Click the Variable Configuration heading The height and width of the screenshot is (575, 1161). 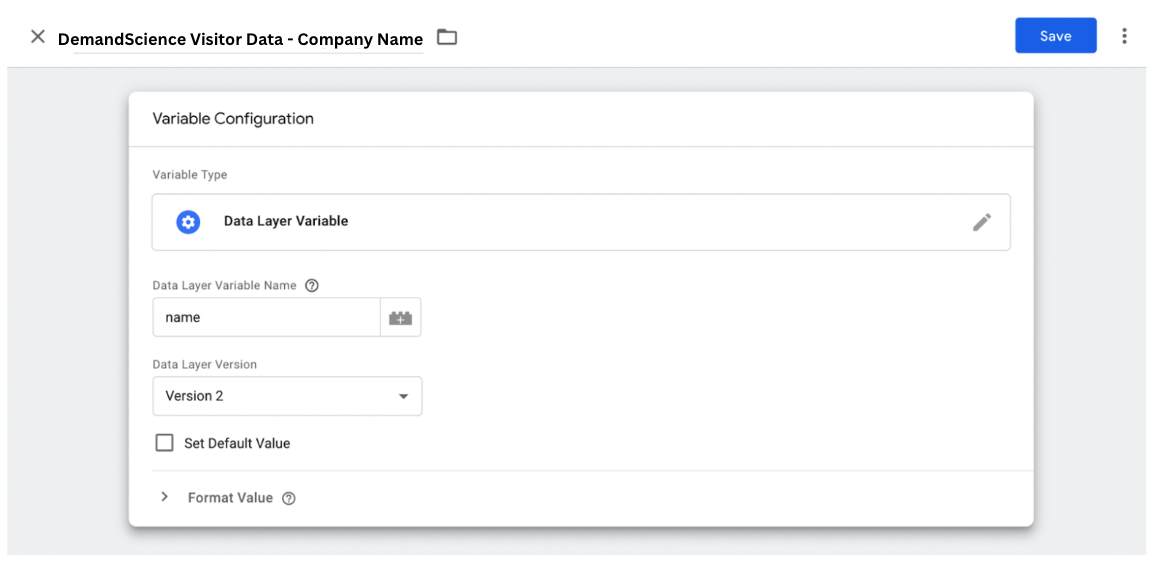[232, 118]
